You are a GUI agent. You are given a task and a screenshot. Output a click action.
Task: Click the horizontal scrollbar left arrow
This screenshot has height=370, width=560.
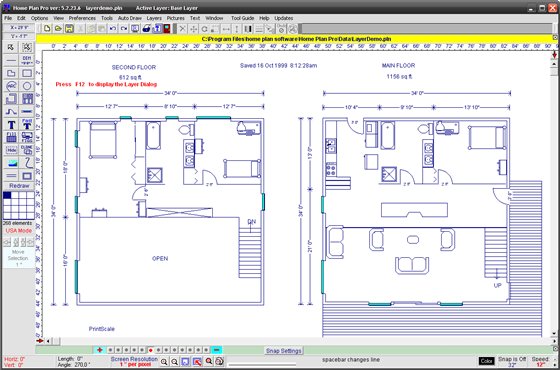pyautogui.click(x=48, y=341)
